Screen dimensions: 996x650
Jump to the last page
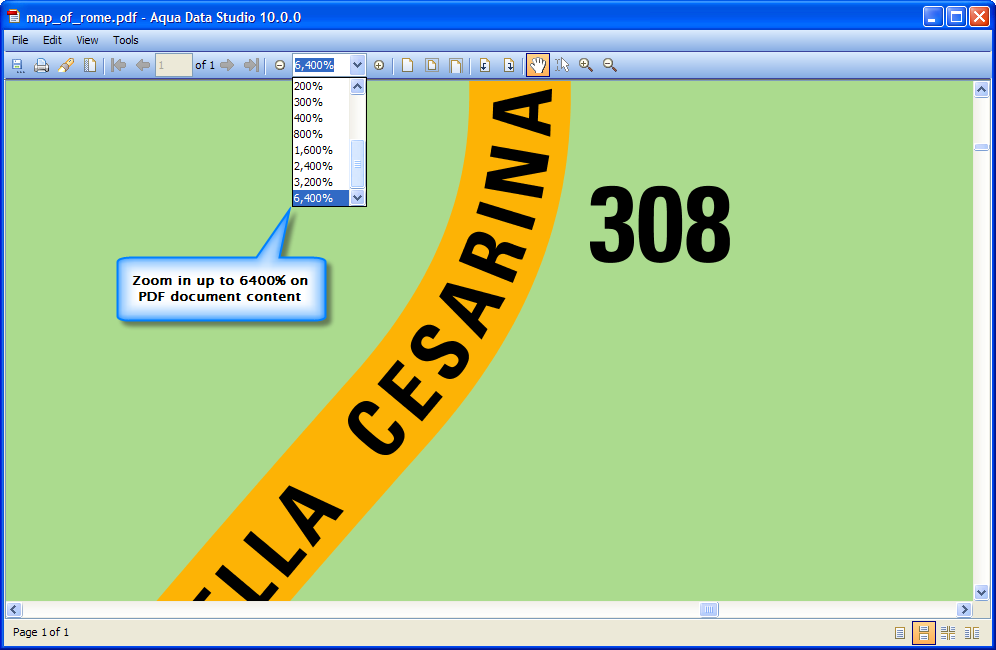[x=252, y=65]
